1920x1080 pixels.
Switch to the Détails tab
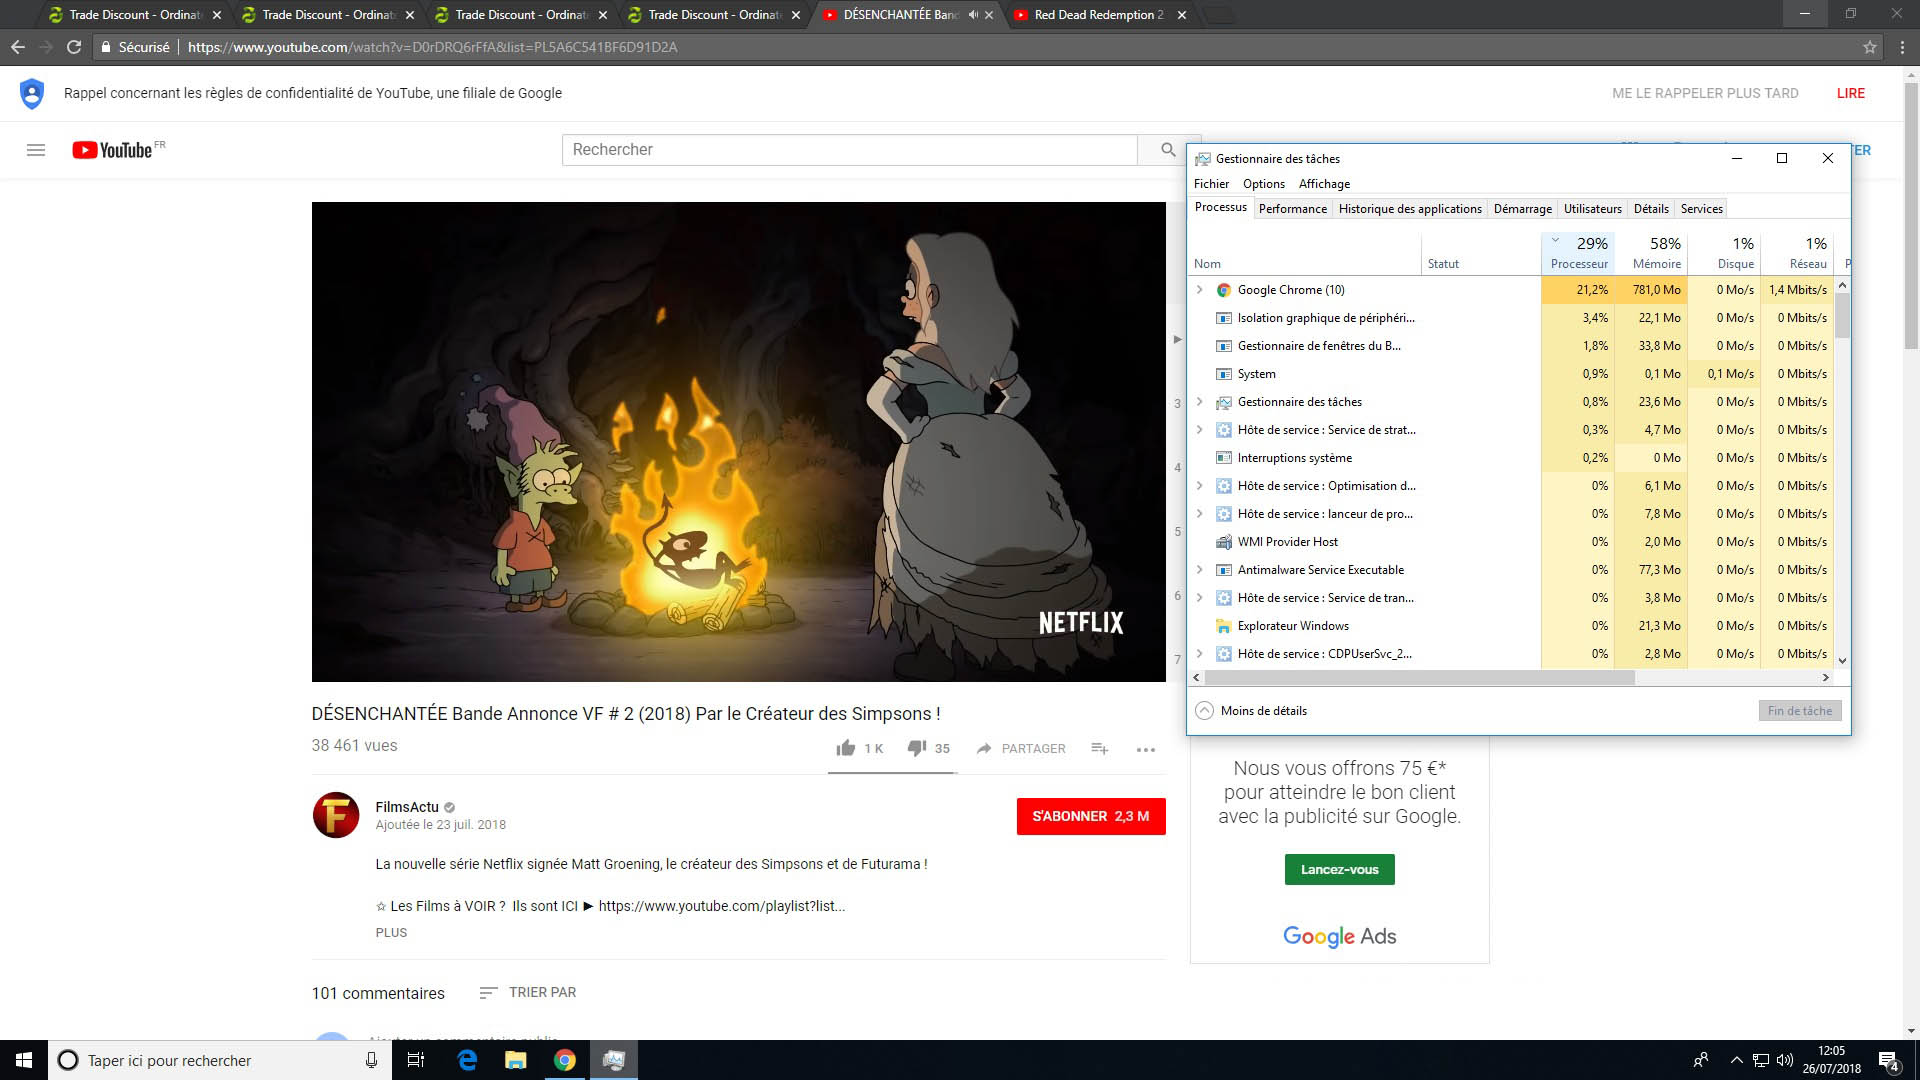coord(1651,209)
